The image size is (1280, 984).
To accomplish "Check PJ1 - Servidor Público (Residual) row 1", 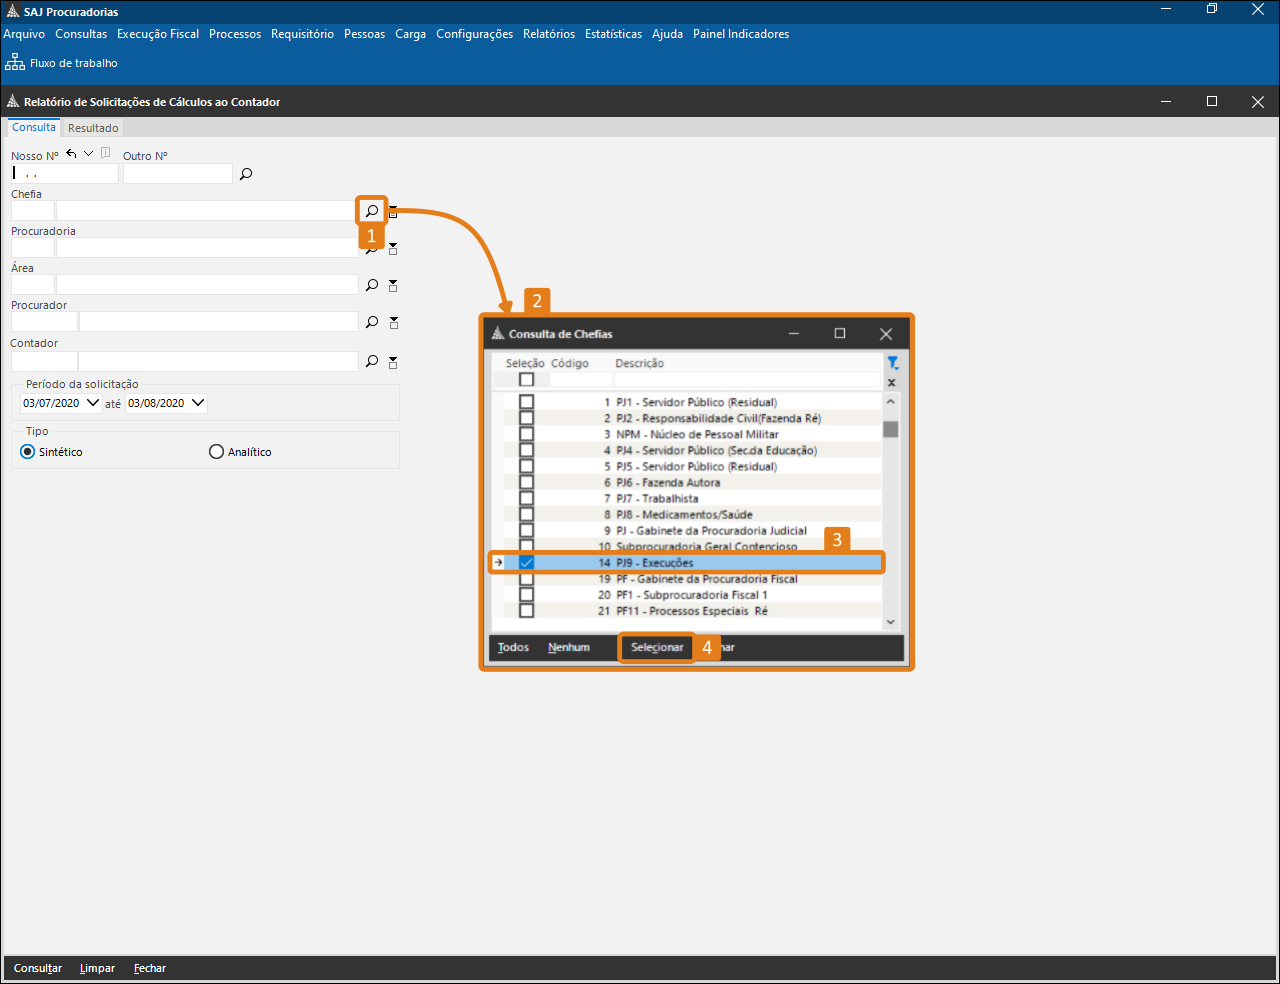I will click(527, 402).
